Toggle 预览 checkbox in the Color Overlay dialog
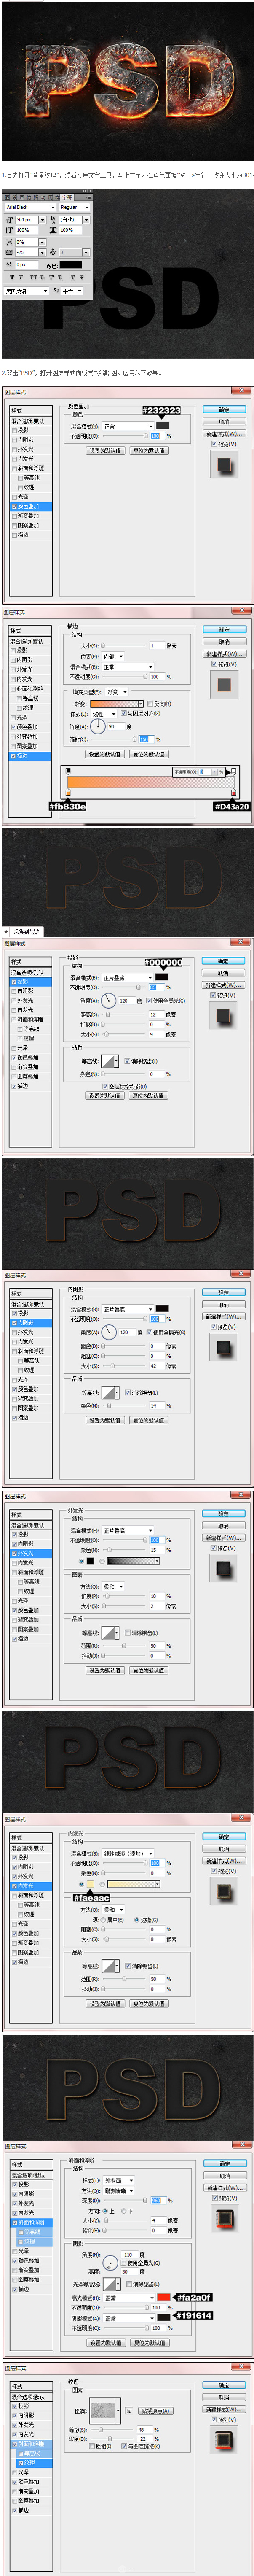The image size is (254, 2576). pos(214,444)
